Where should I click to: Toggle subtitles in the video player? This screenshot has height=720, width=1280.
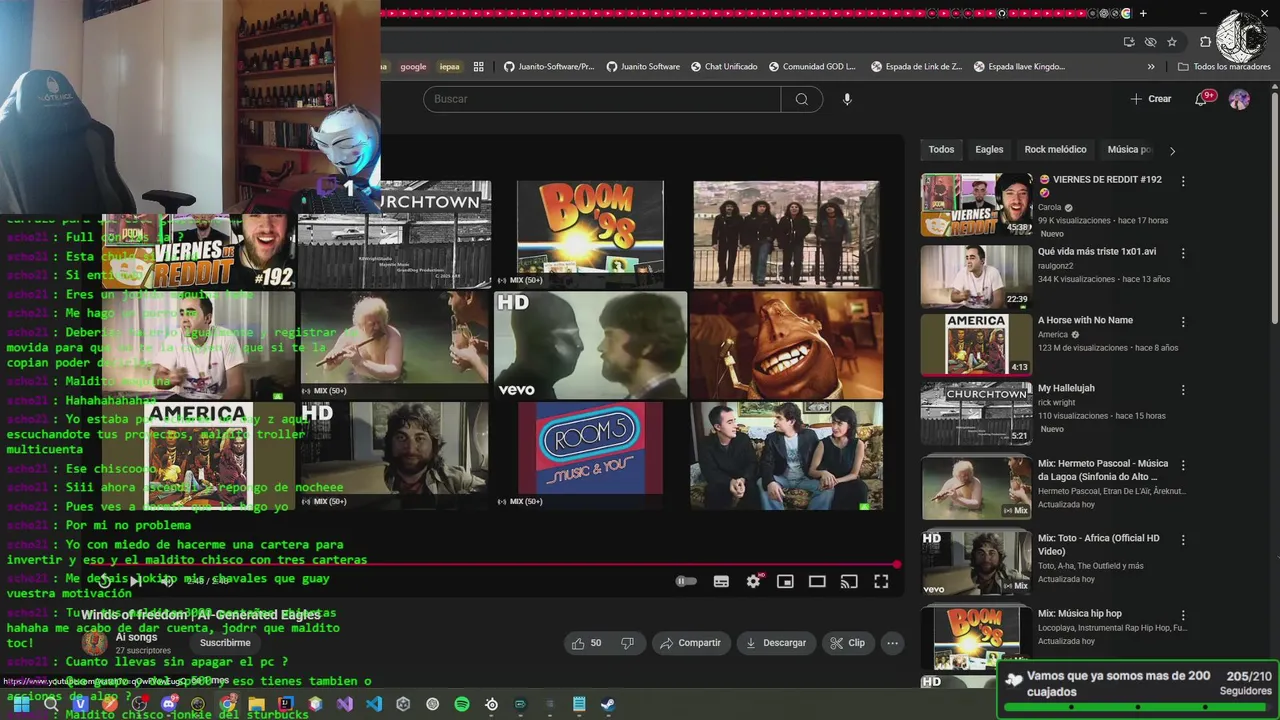[x=721, y=581]
